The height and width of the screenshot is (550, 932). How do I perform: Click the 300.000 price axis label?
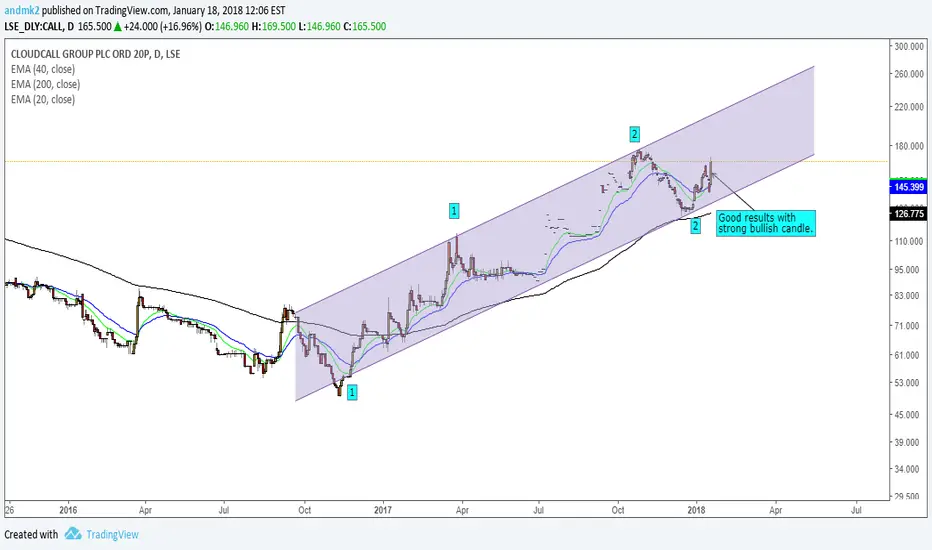[909, 46]
